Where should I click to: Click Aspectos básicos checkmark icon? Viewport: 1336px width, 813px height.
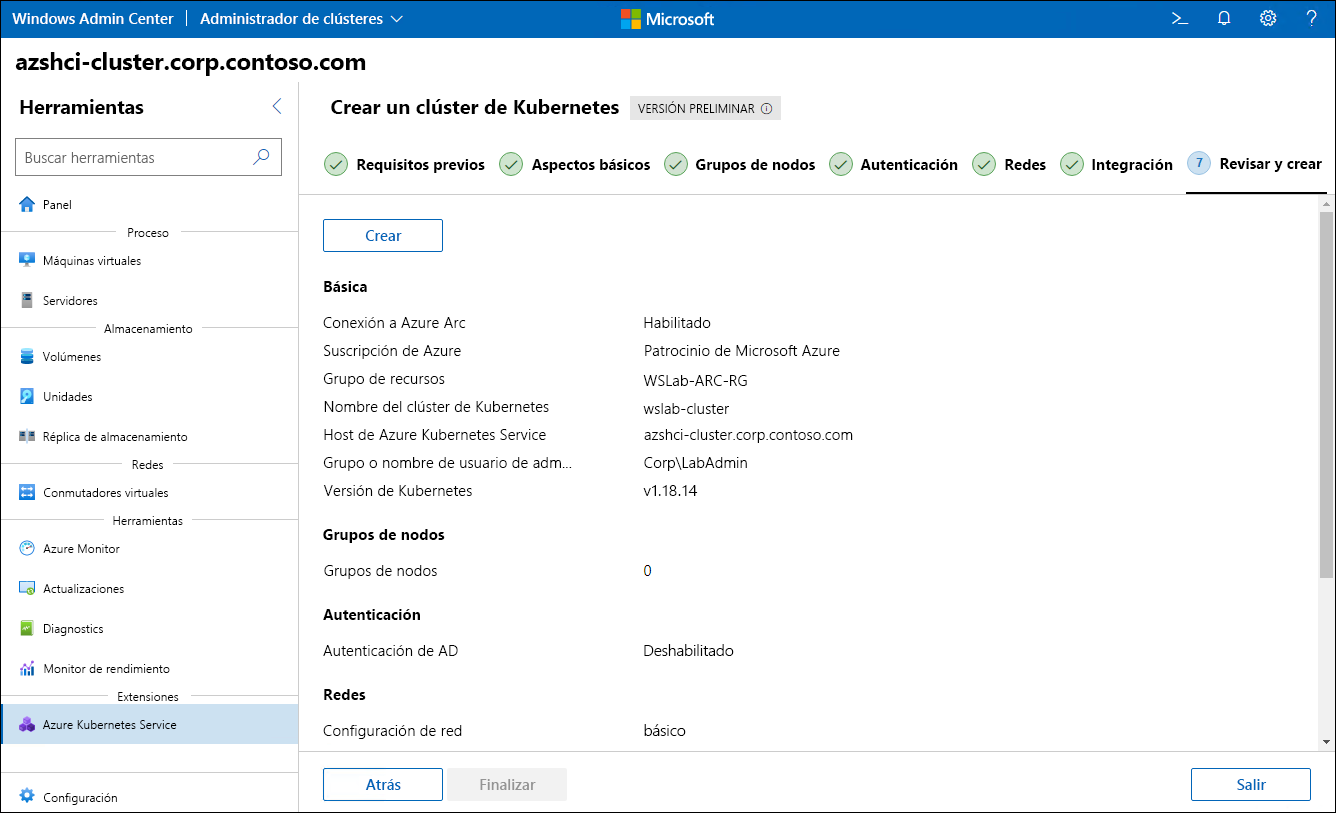(511, 164)
